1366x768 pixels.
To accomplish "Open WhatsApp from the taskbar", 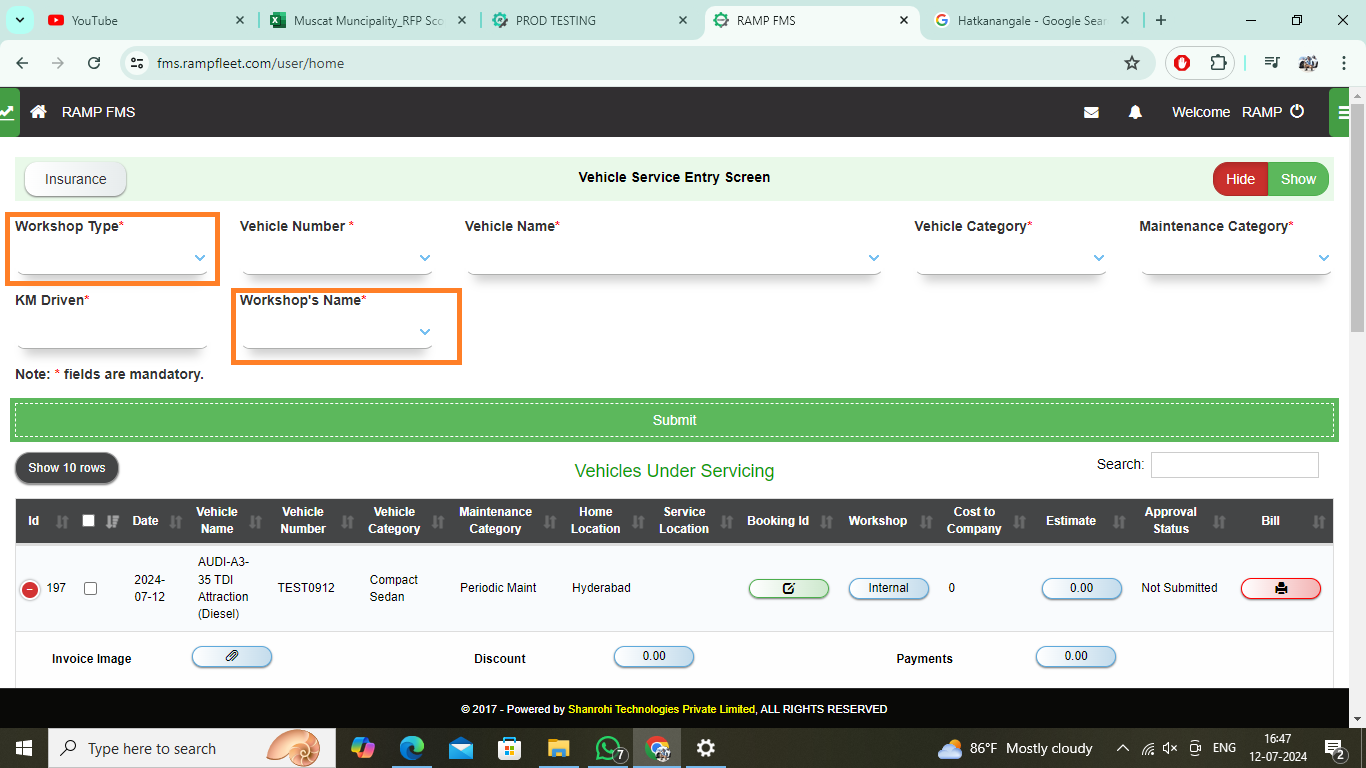I will (x=608, y=747).
